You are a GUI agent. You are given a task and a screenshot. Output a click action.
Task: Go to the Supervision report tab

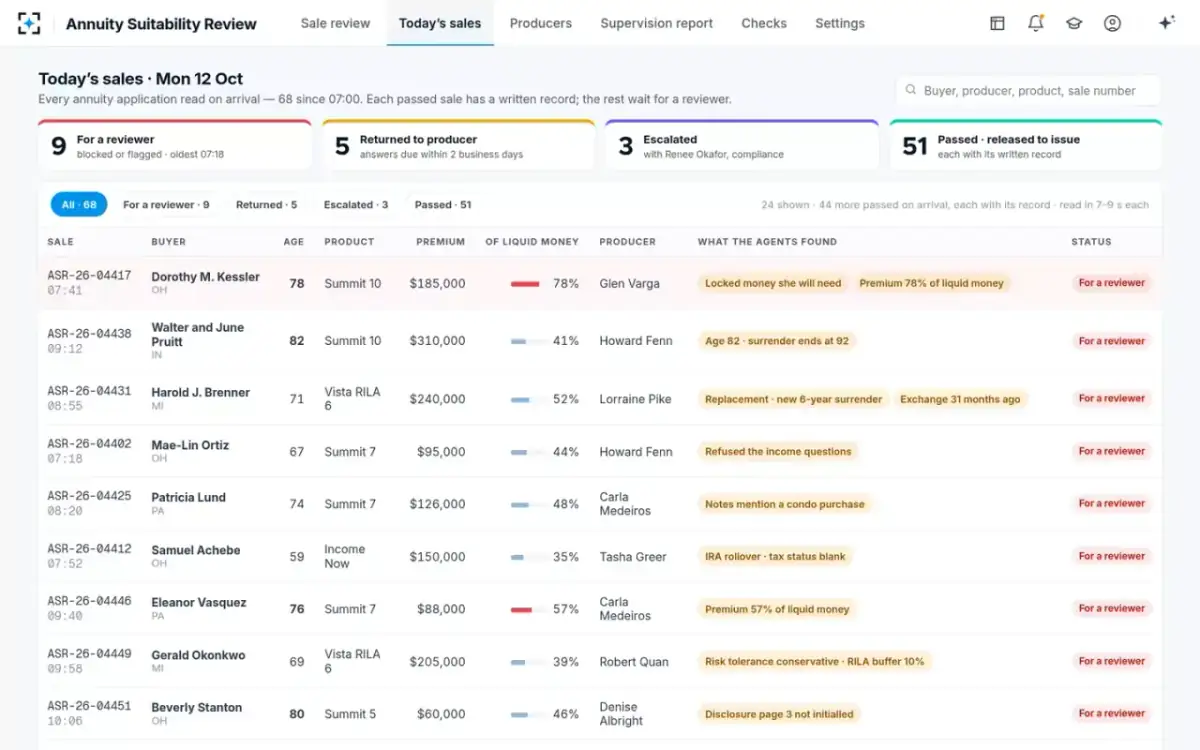[x=657, y=23]
